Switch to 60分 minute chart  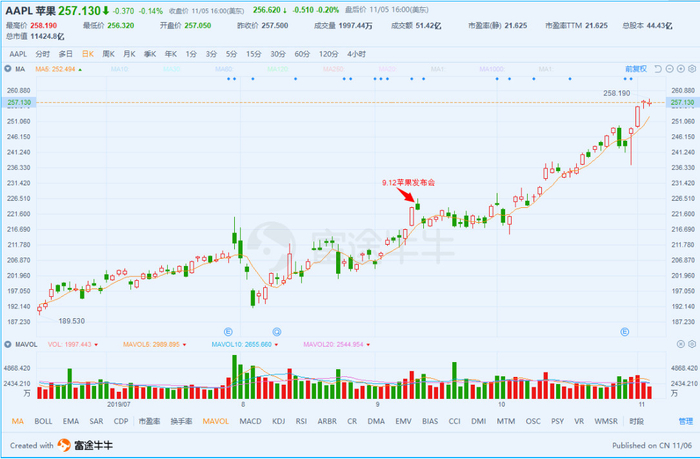pos(302,54)
